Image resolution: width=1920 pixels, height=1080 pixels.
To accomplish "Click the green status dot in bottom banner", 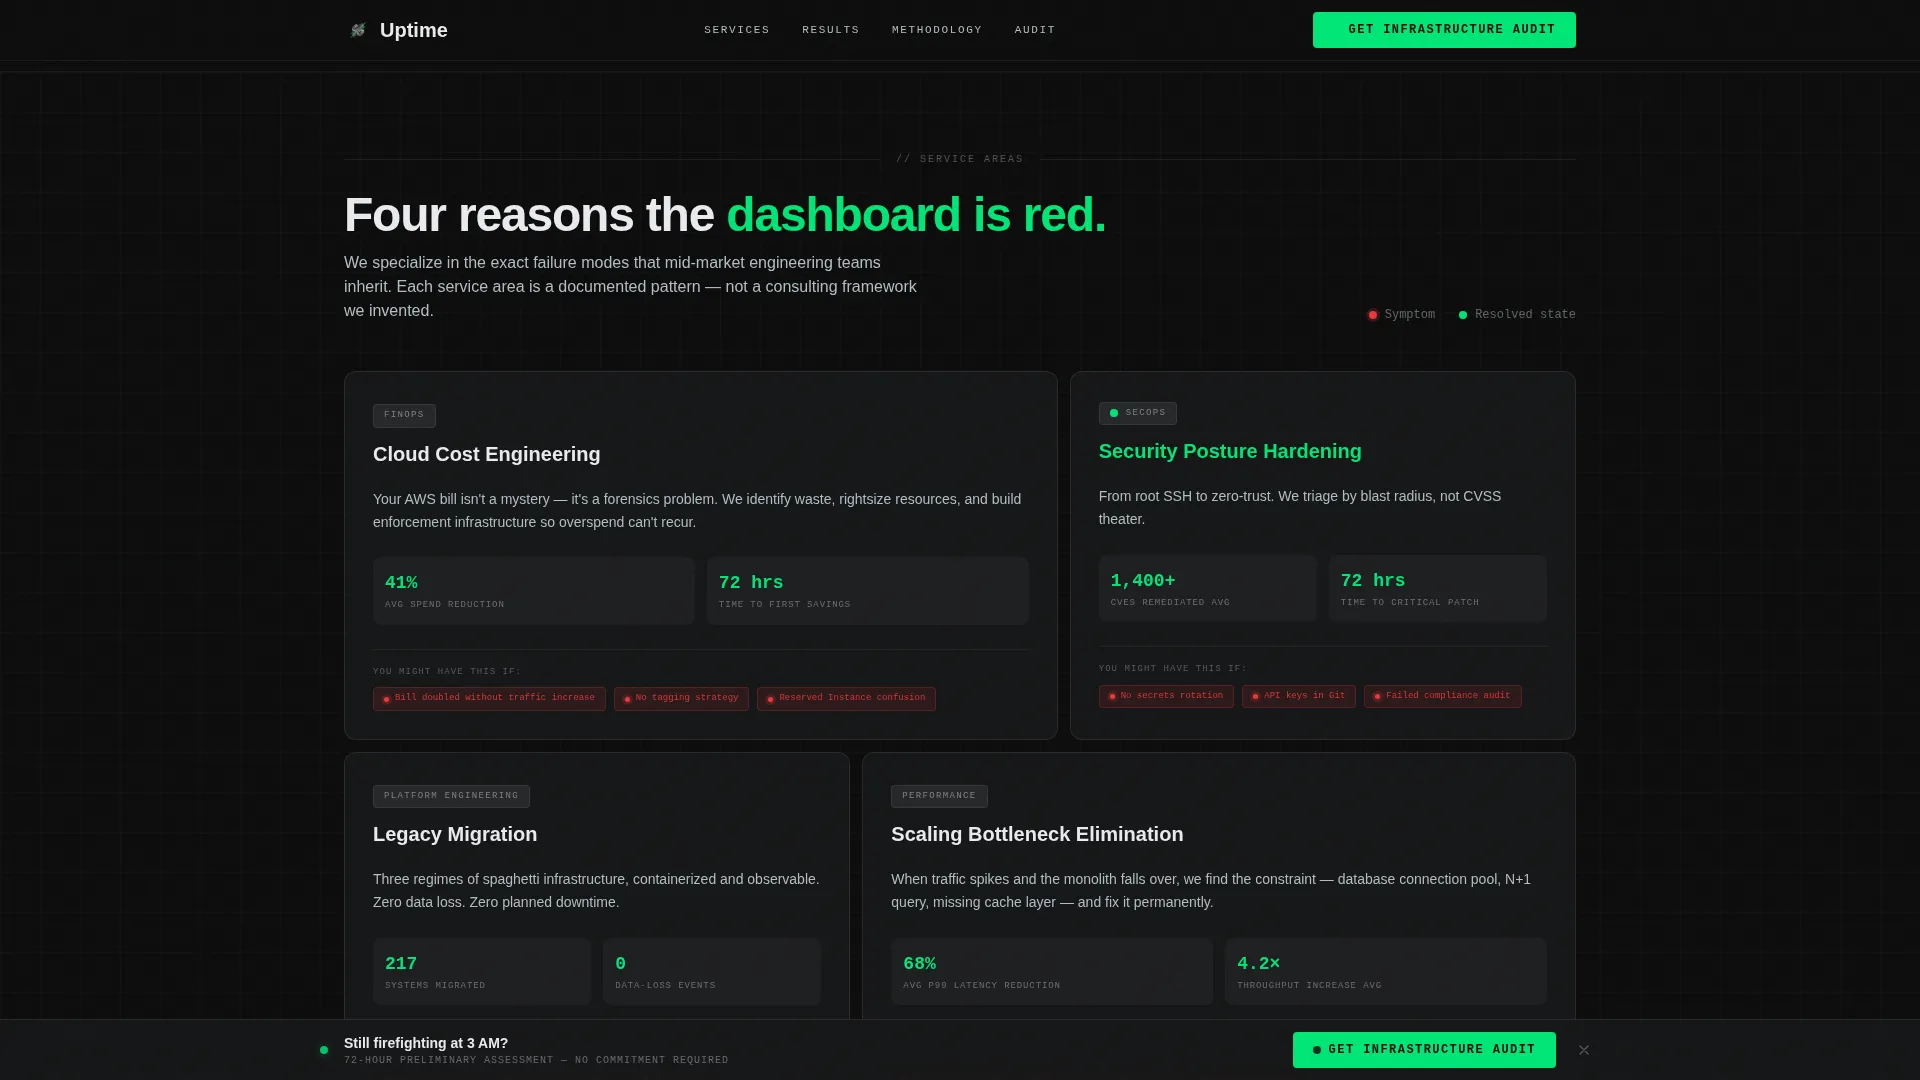I will point(324,1050).
